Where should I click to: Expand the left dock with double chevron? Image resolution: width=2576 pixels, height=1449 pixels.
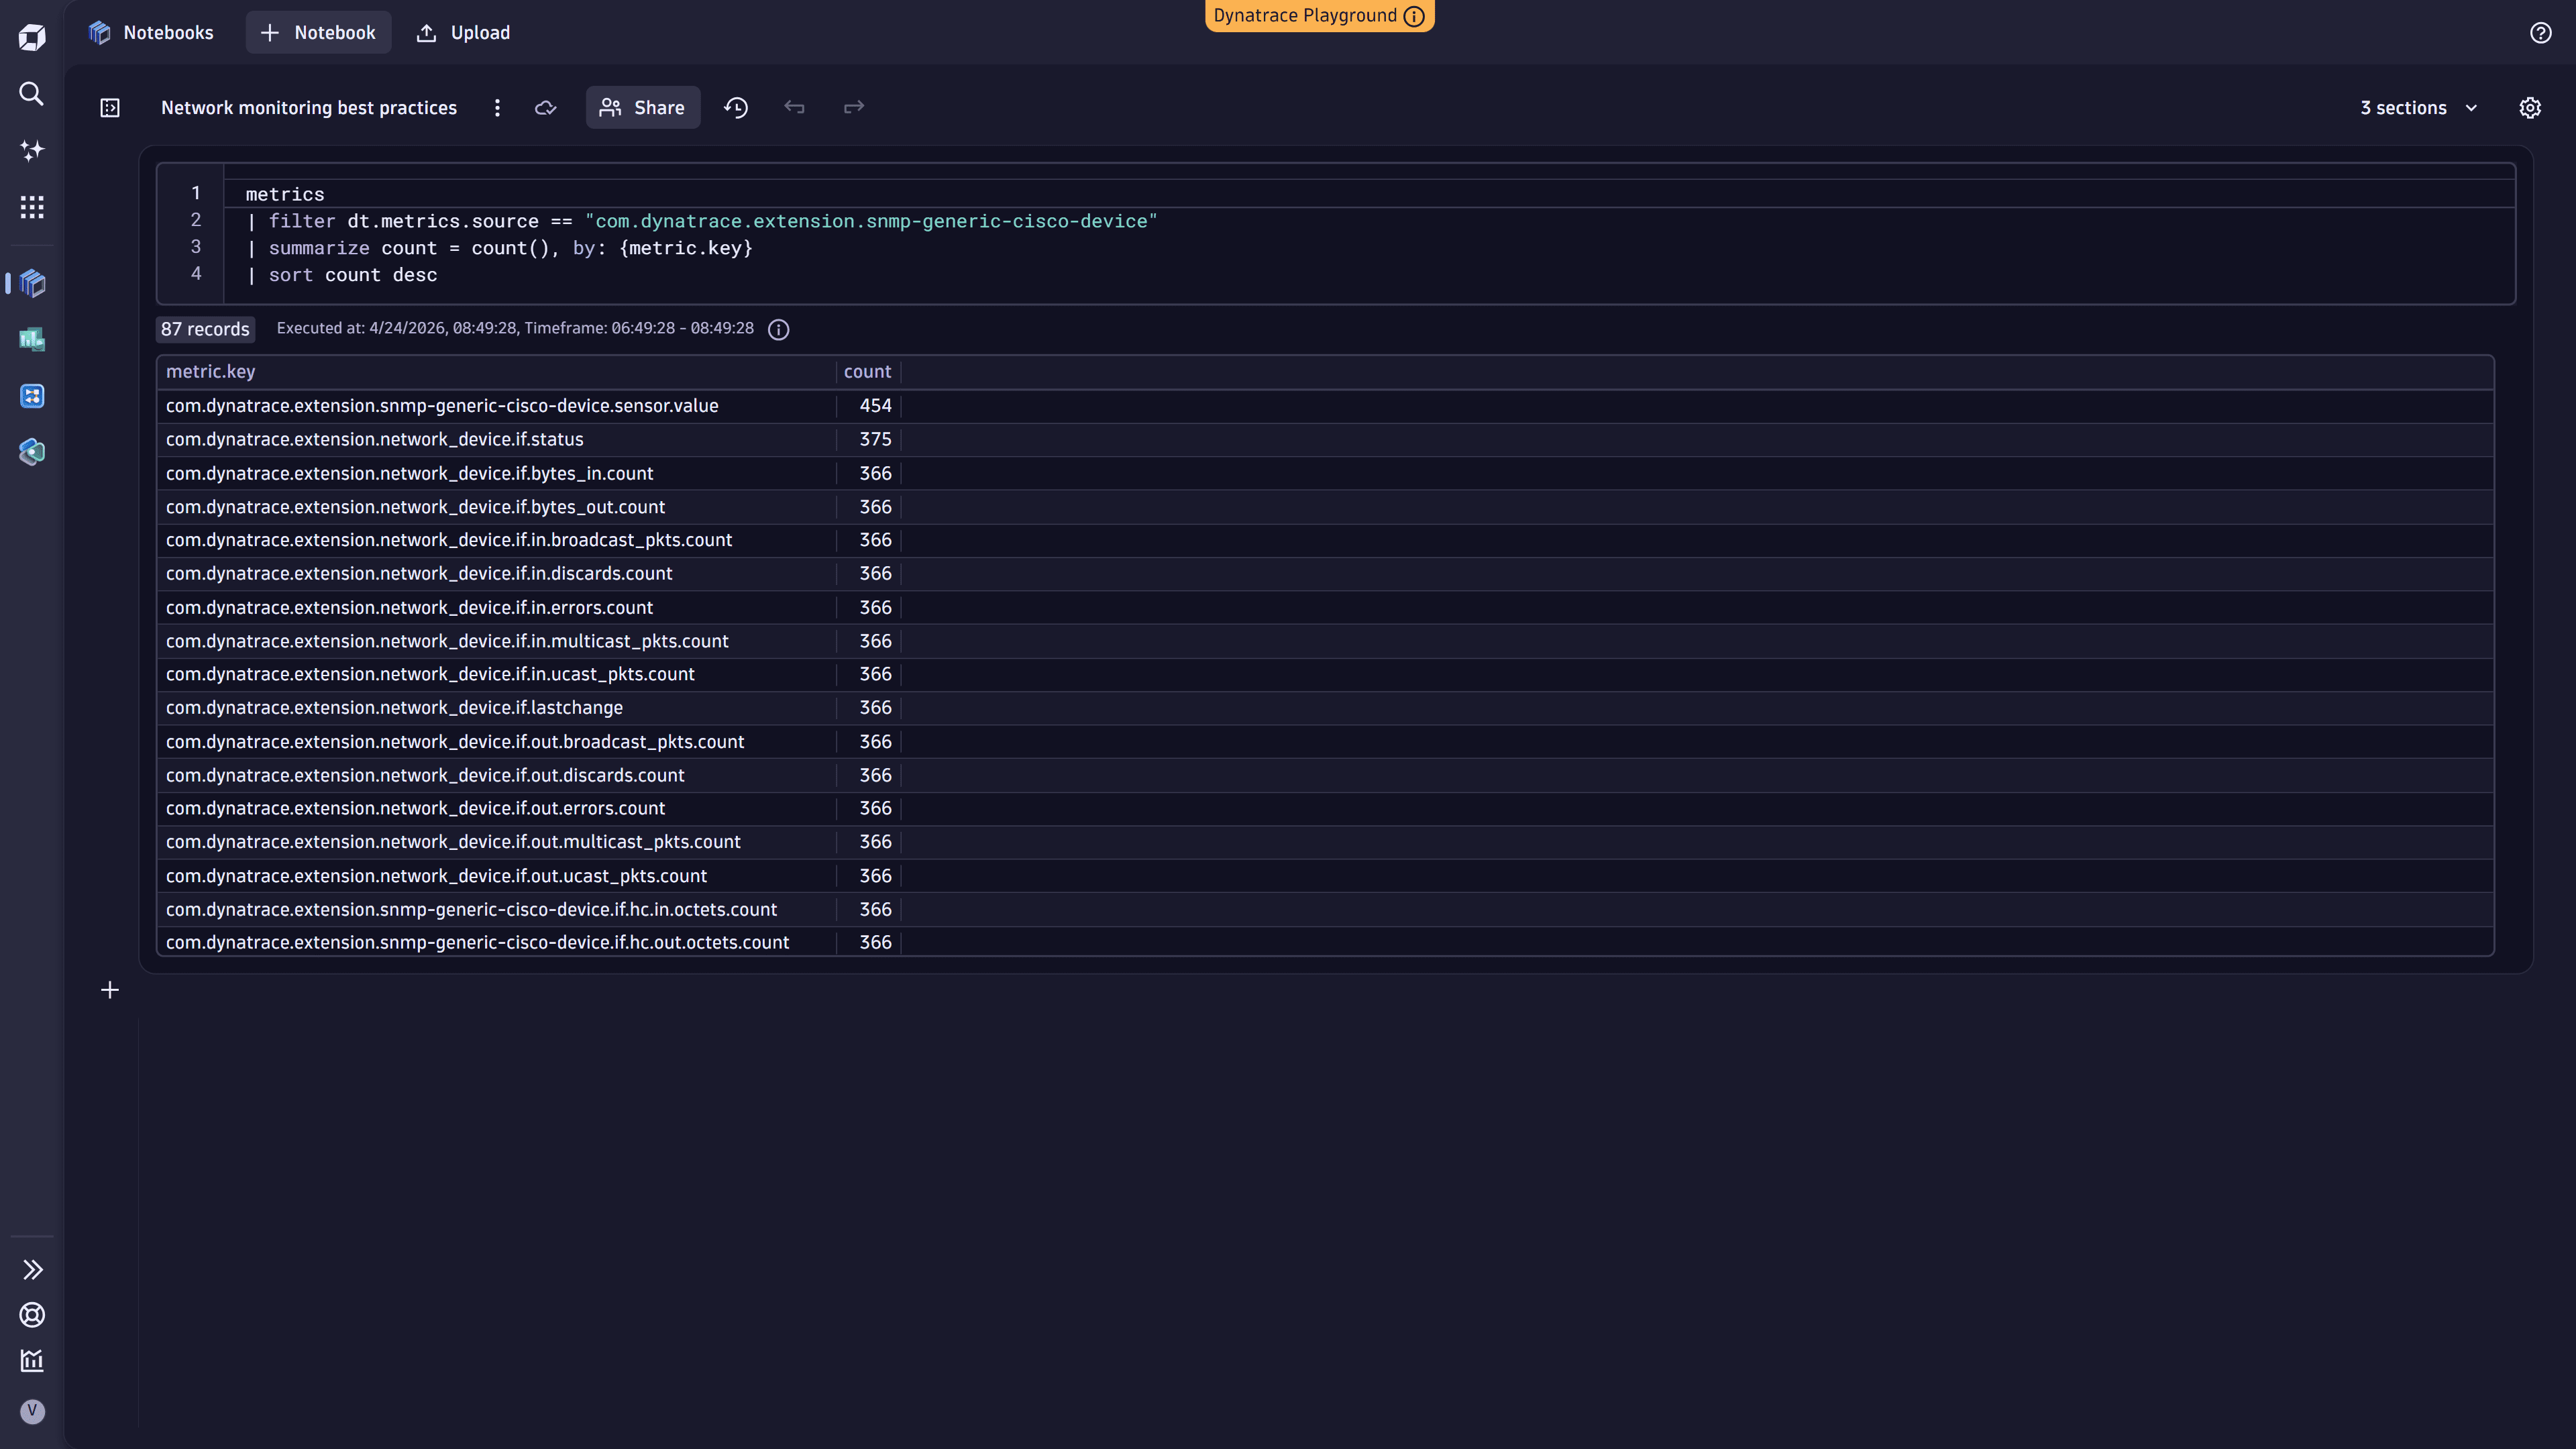click(x=32, y=1270)
